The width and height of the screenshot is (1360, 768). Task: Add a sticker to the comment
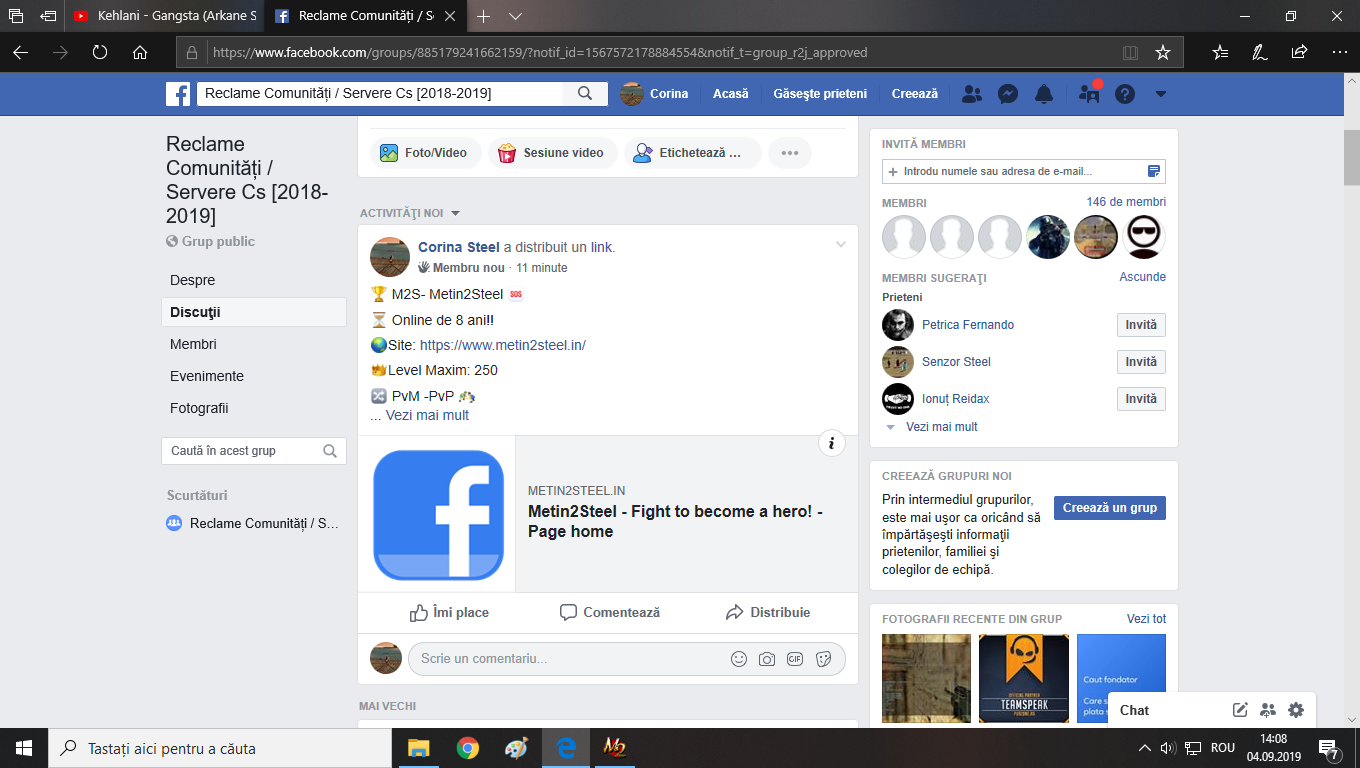824,659
